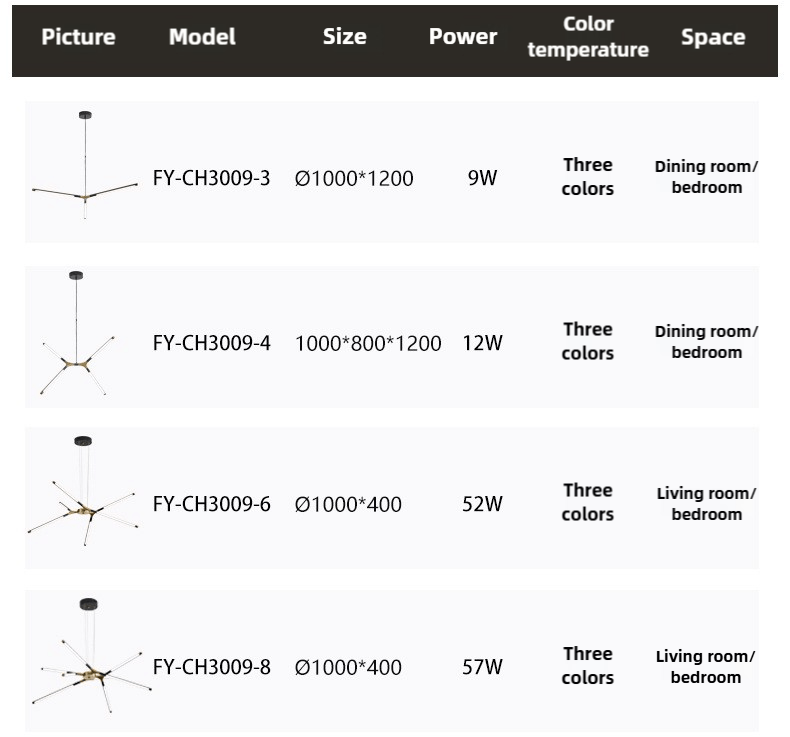Click the Color temperature column header
Screen dimensions: 790x737
point(588,37)
